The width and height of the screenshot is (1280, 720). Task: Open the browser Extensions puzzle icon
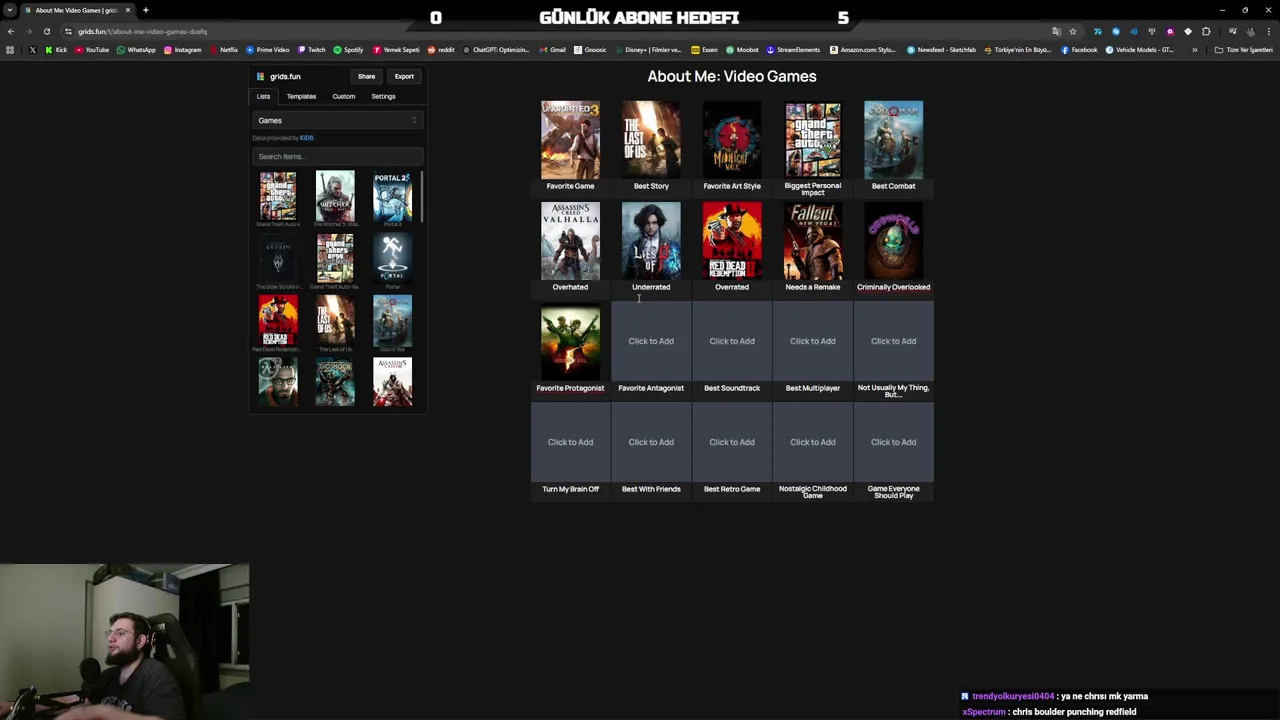click(1206, 31)
